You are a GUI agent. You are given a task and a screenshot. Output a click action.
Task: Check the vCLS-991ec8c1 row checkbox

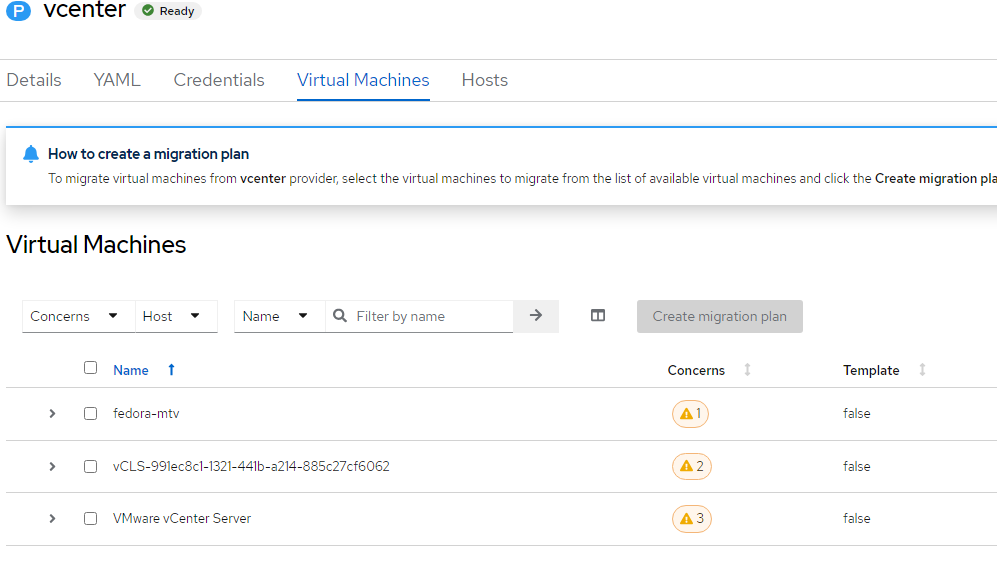[x=90, y=467]
